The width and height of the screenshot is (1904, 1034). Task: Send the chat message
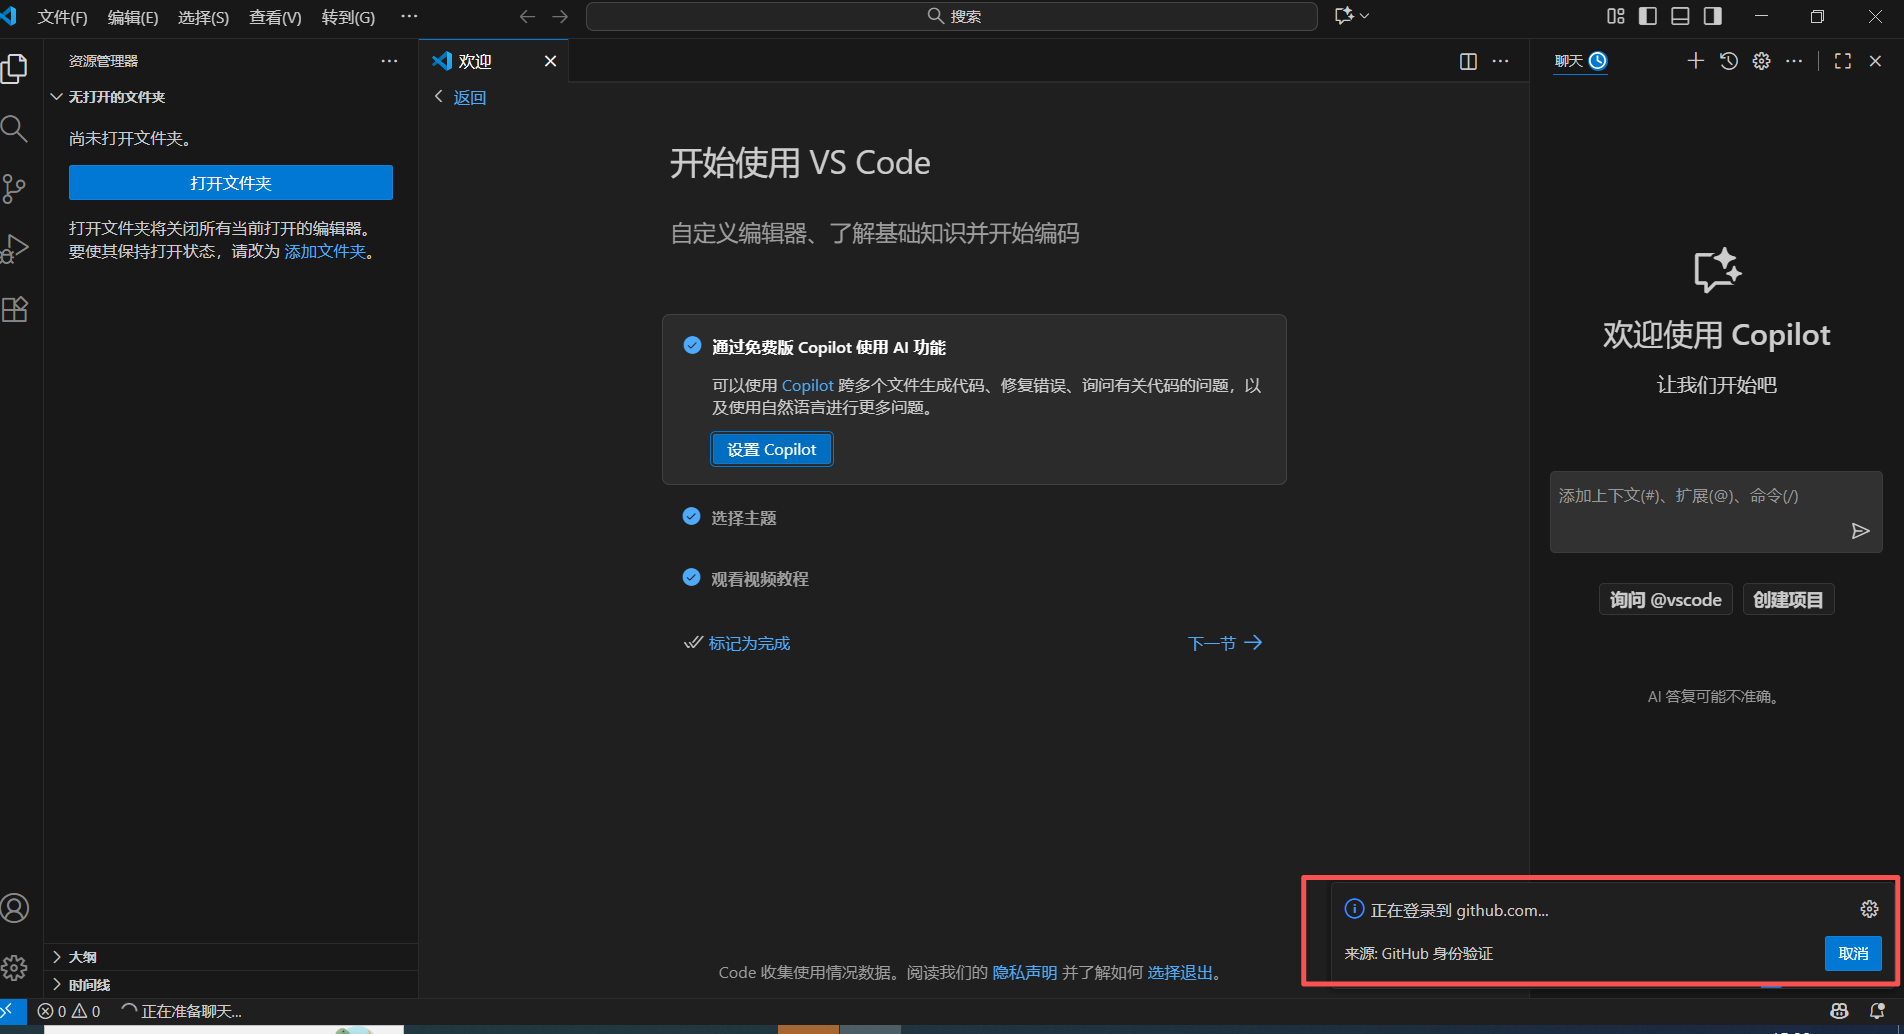(x=1860, y=531)
